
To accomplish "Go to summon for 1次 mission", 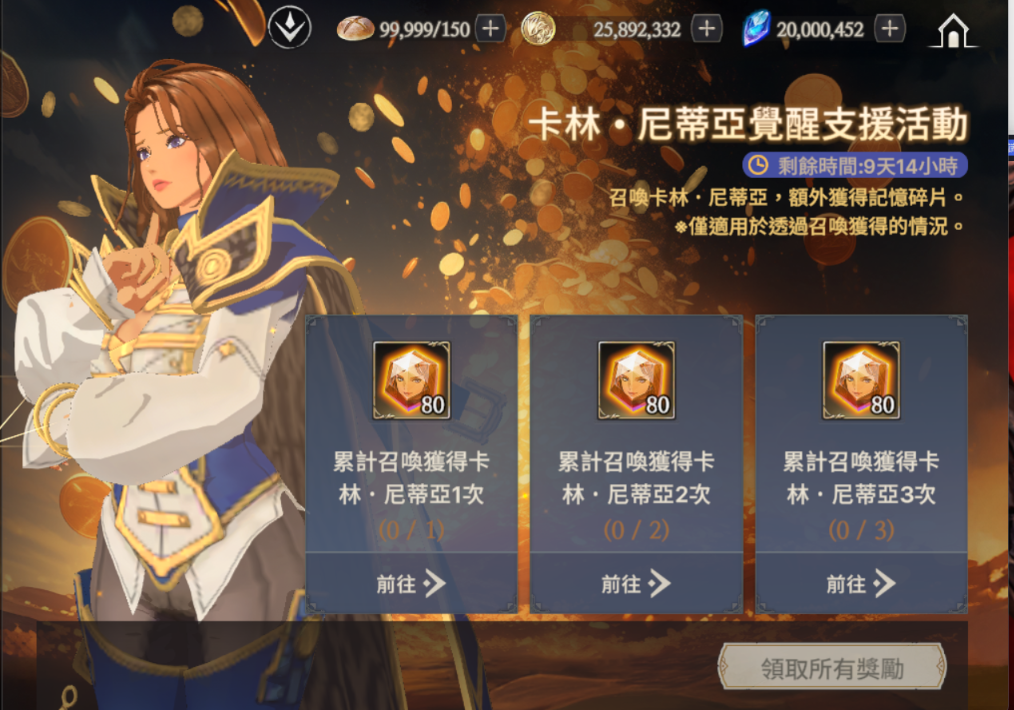I will click(x=411, y=583).
